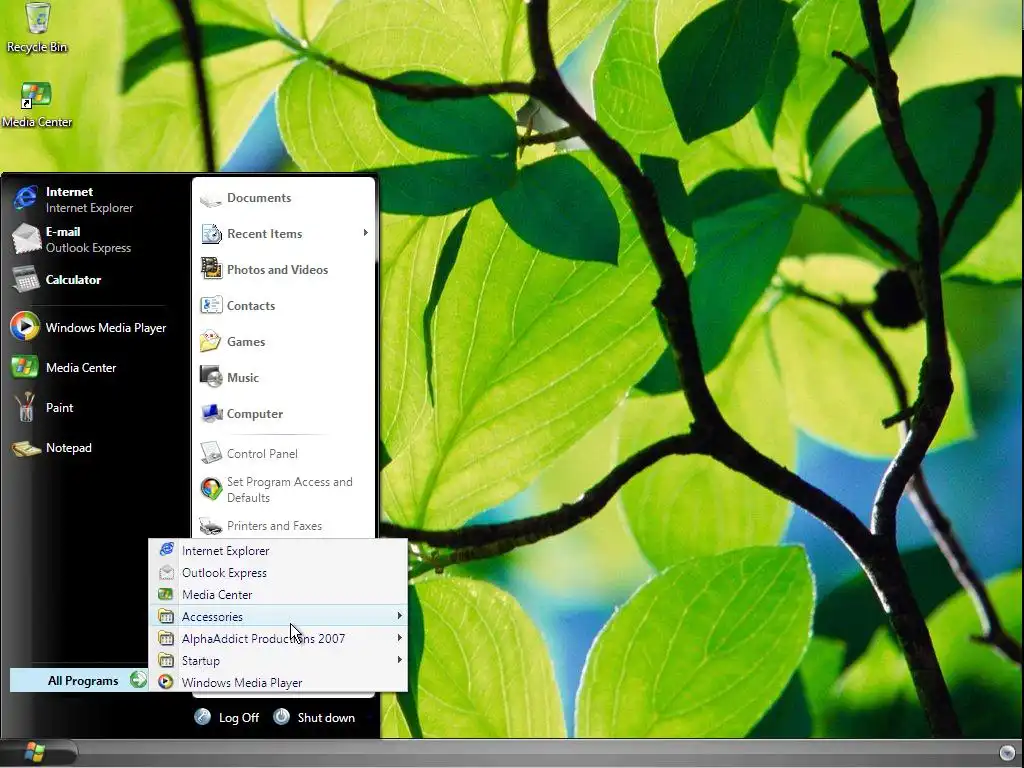Click the Windows Media Player icon in left column

tap(25, 327)
